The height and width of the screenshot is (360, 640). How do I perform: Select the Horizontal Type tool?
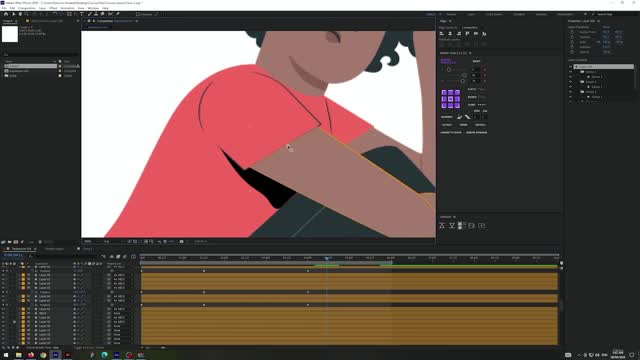[x=82, y=14]
